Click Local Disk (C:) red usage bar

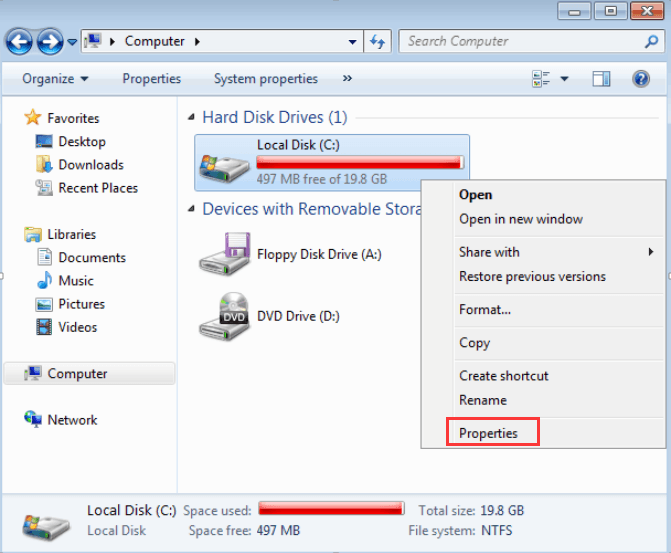point(360,163)
